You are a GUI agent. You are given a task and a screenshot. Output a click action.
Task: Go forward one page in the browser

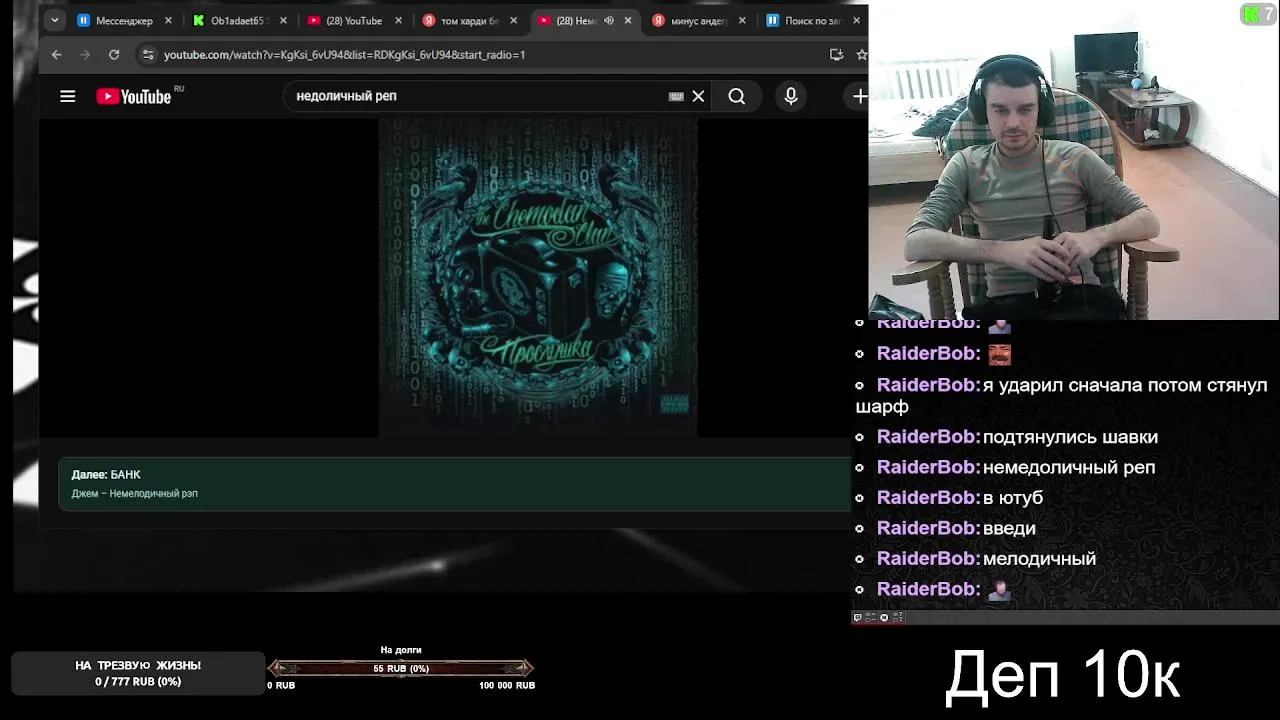(x=85, y=55)
